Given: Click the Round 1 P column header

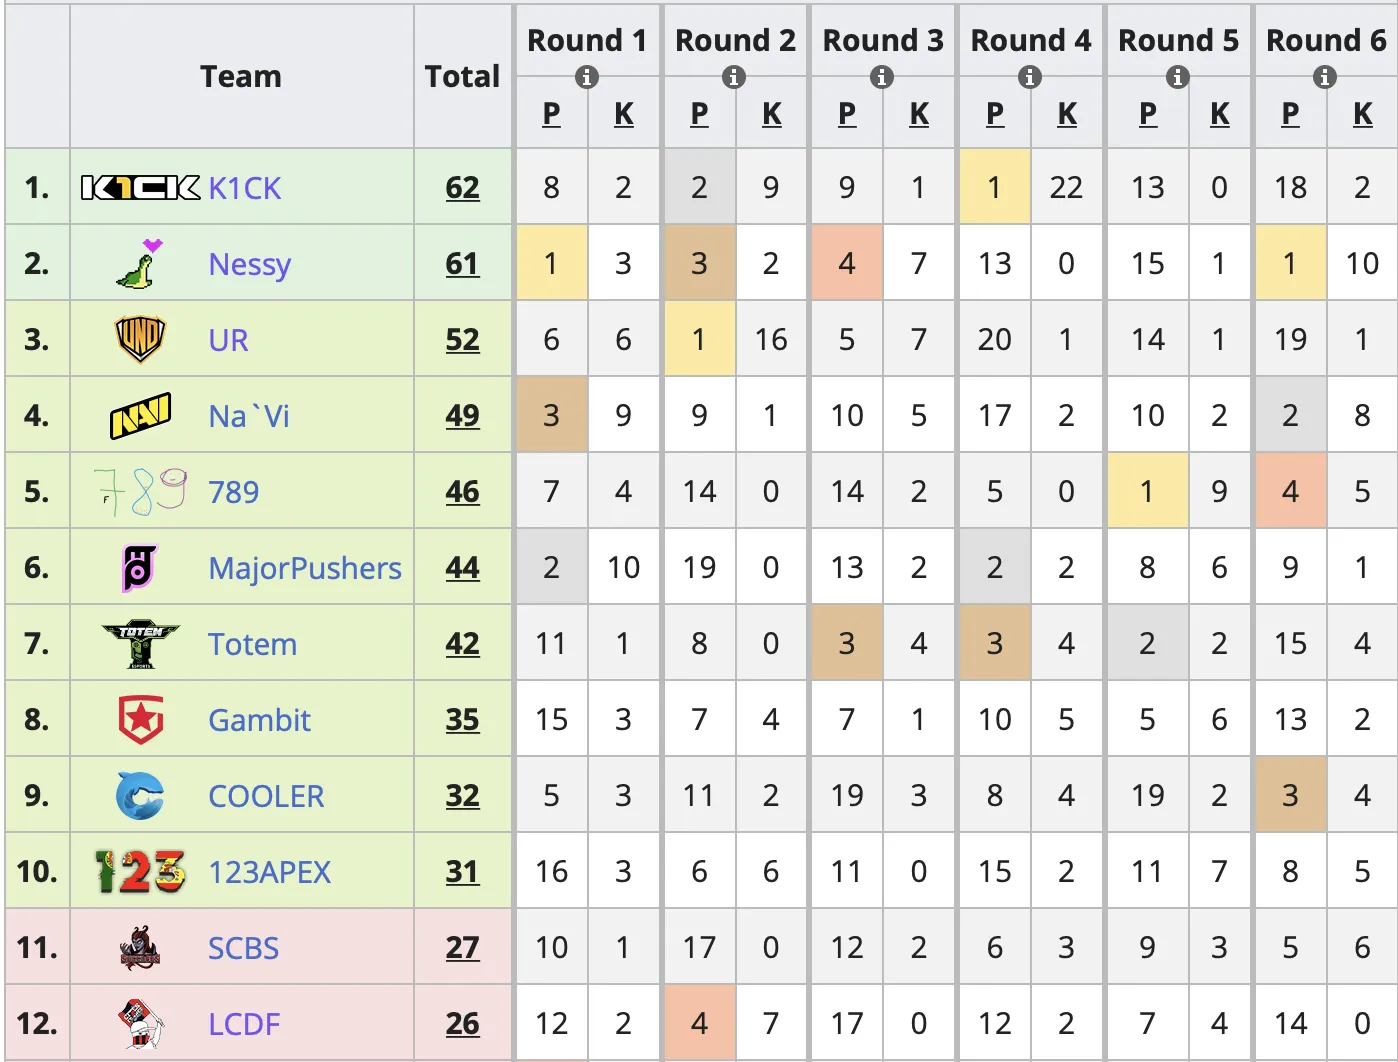Looking at the screenshot, I should click(551, 114).
